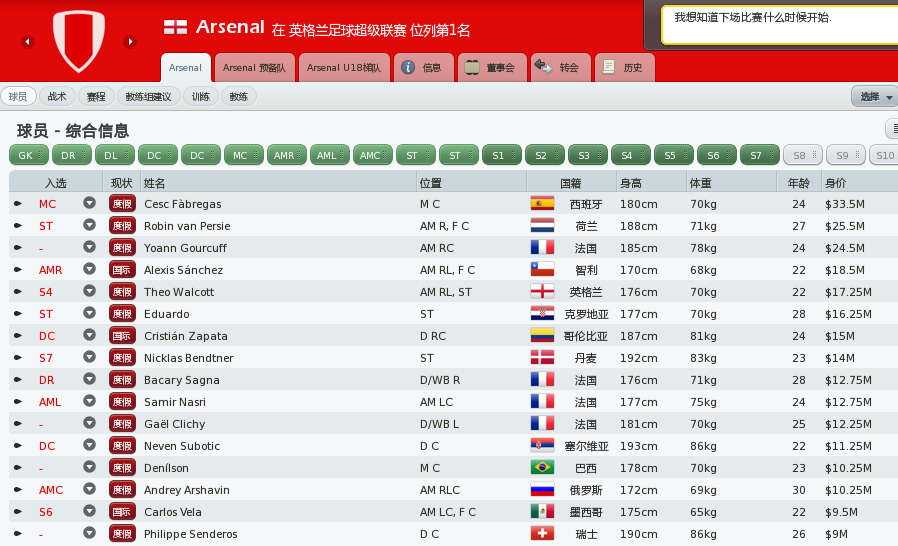Toggle the GK position filter pill
The width and height of the screenshot is (898, 546).
tap(29, 155)
